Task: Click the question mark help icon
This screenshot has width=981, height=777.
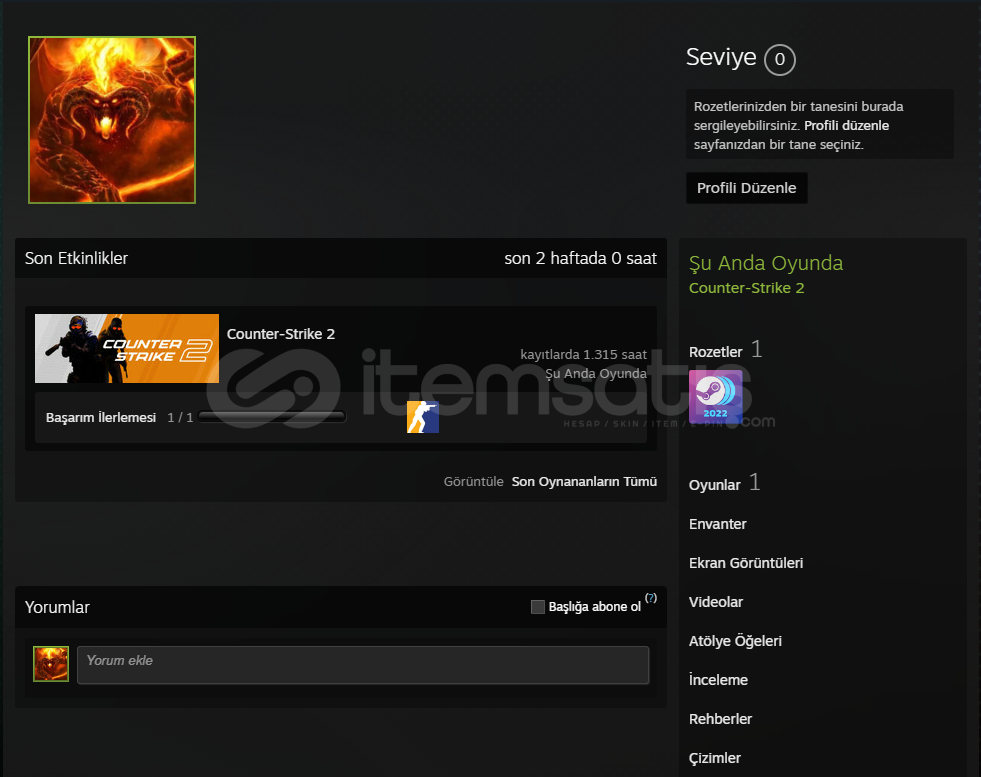Action: (651, 598)
